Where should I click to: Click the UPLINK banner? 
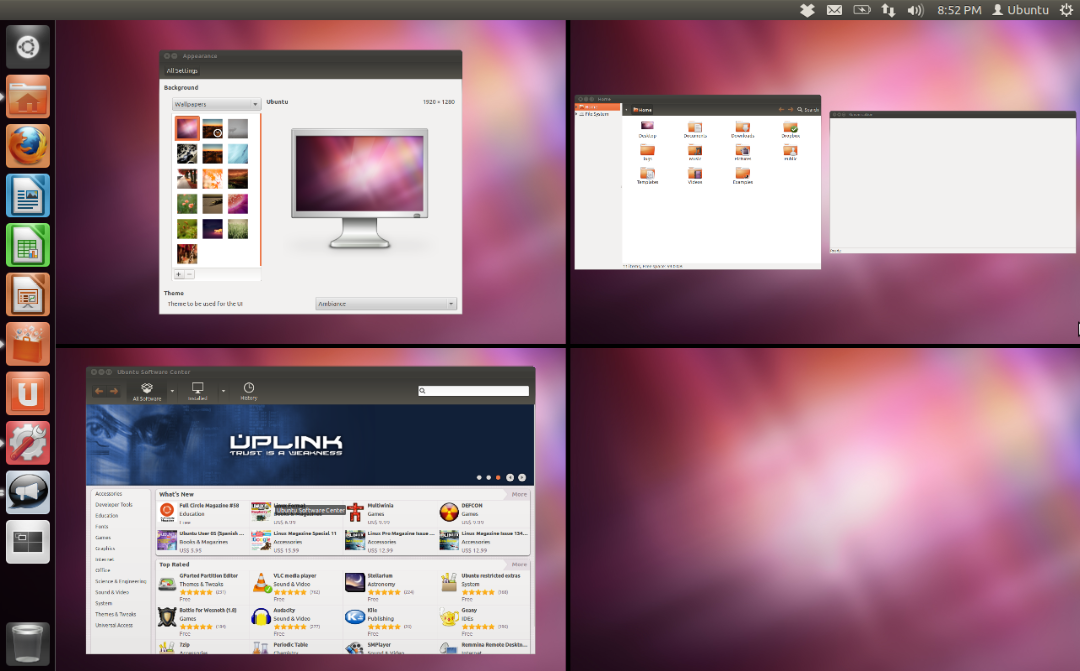click(310, 445)
